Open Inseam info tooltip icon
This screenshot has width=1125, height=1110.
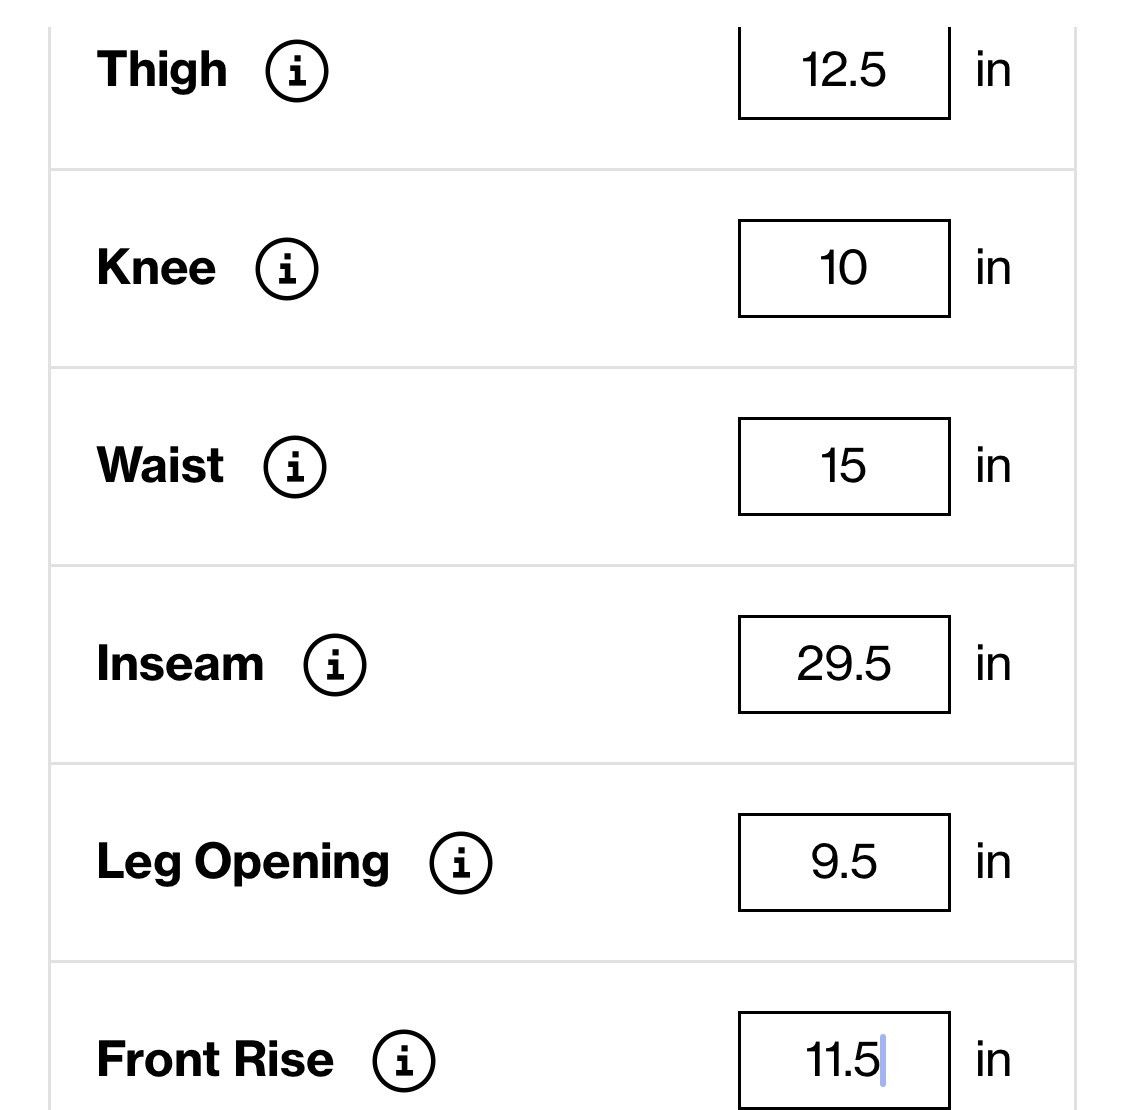pyautogui.click(x=335, y=664)
